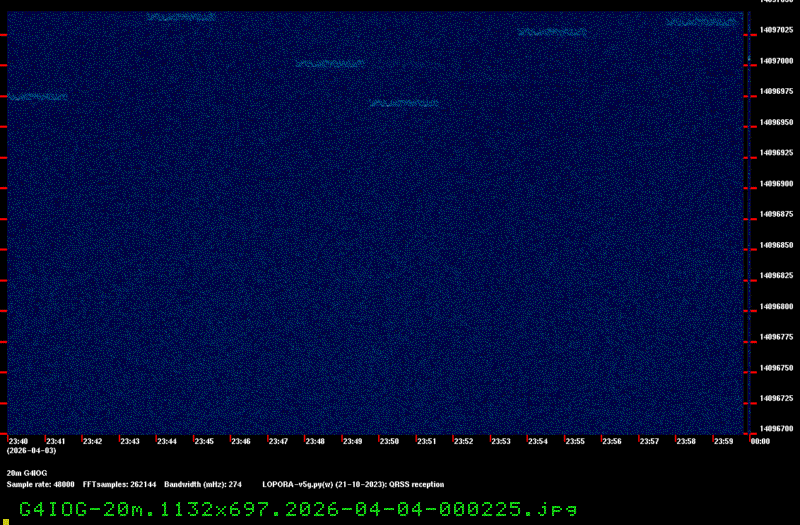Click the 23:59 time axis label

723,441
